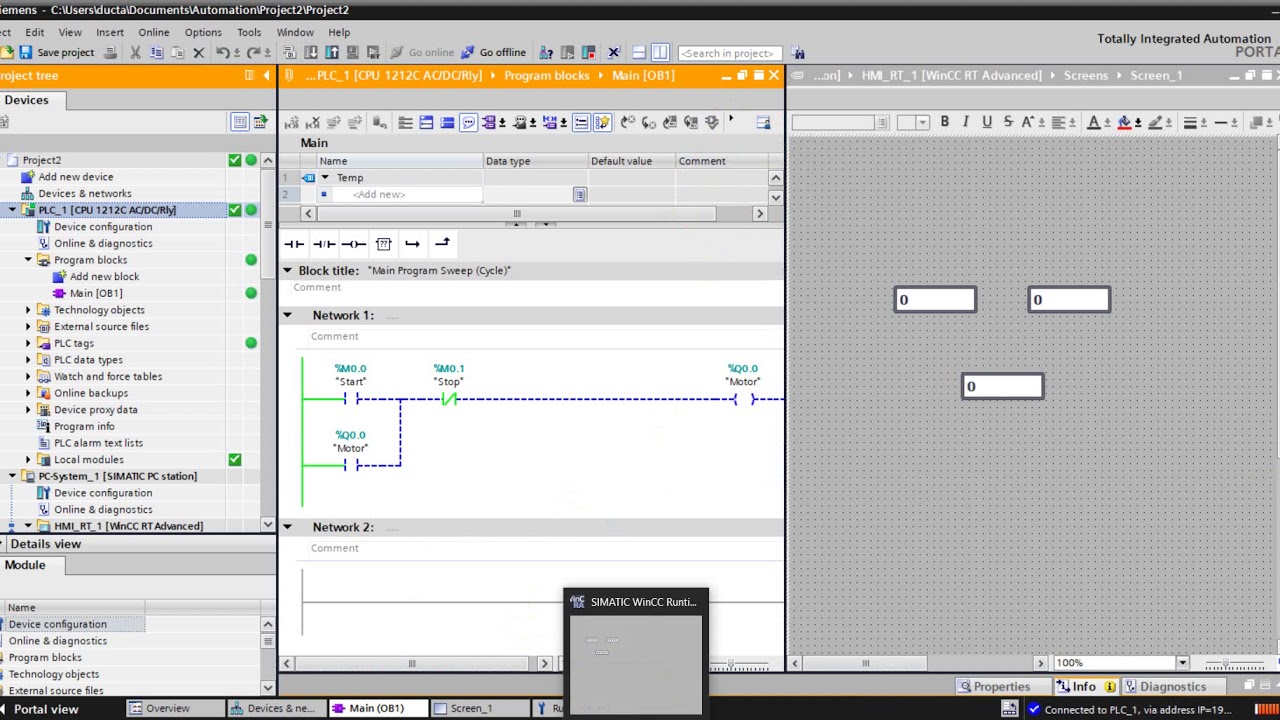Toggle Bold text formatting

(x=944, y=122)
